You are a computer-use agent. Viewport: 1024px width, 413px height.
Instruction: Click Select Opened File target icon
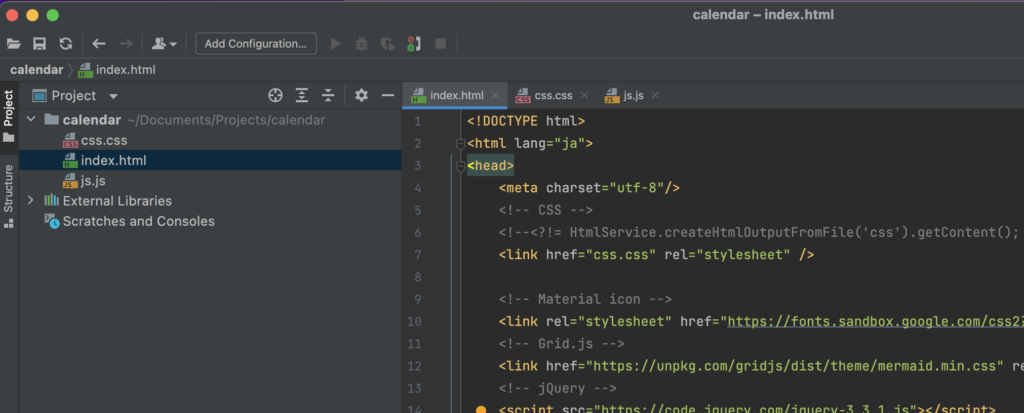(276, 95)
